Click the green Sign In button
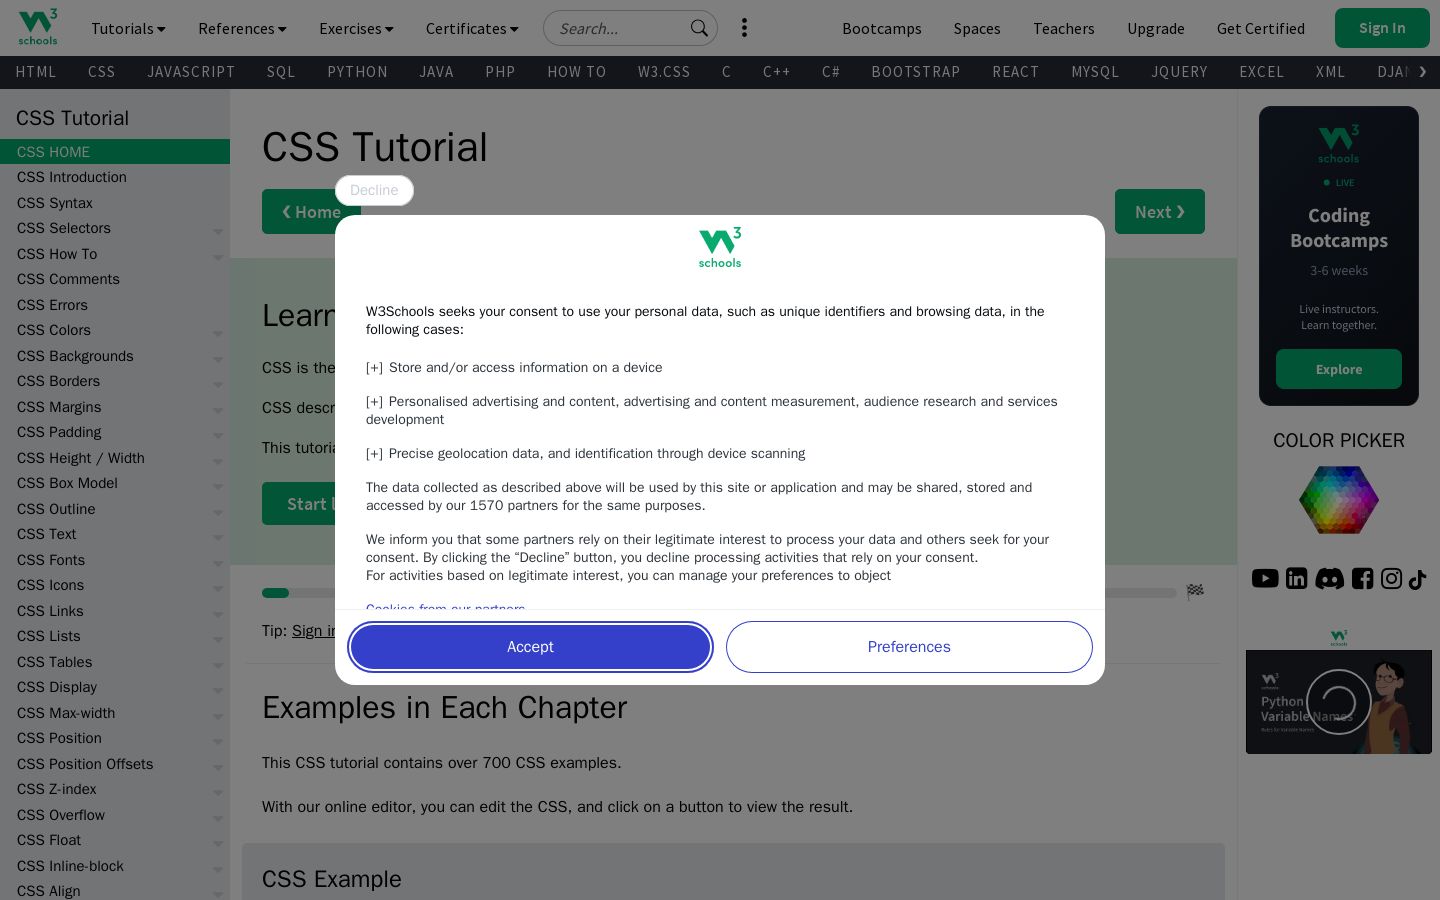The image size is (1440, 900). click(1382, 28)
